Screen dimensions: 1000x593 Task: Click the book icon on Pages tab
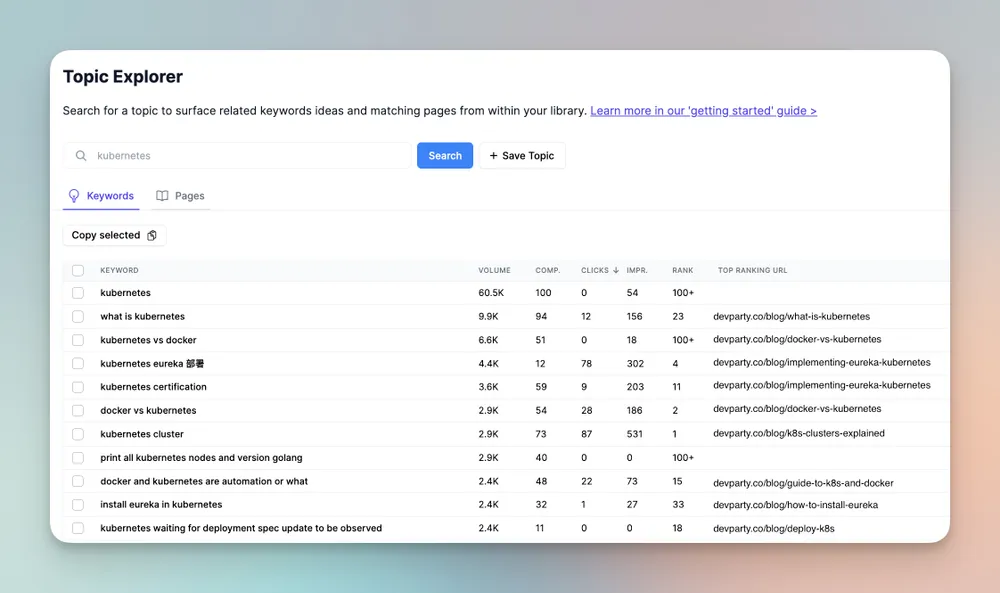click(162, 196)
